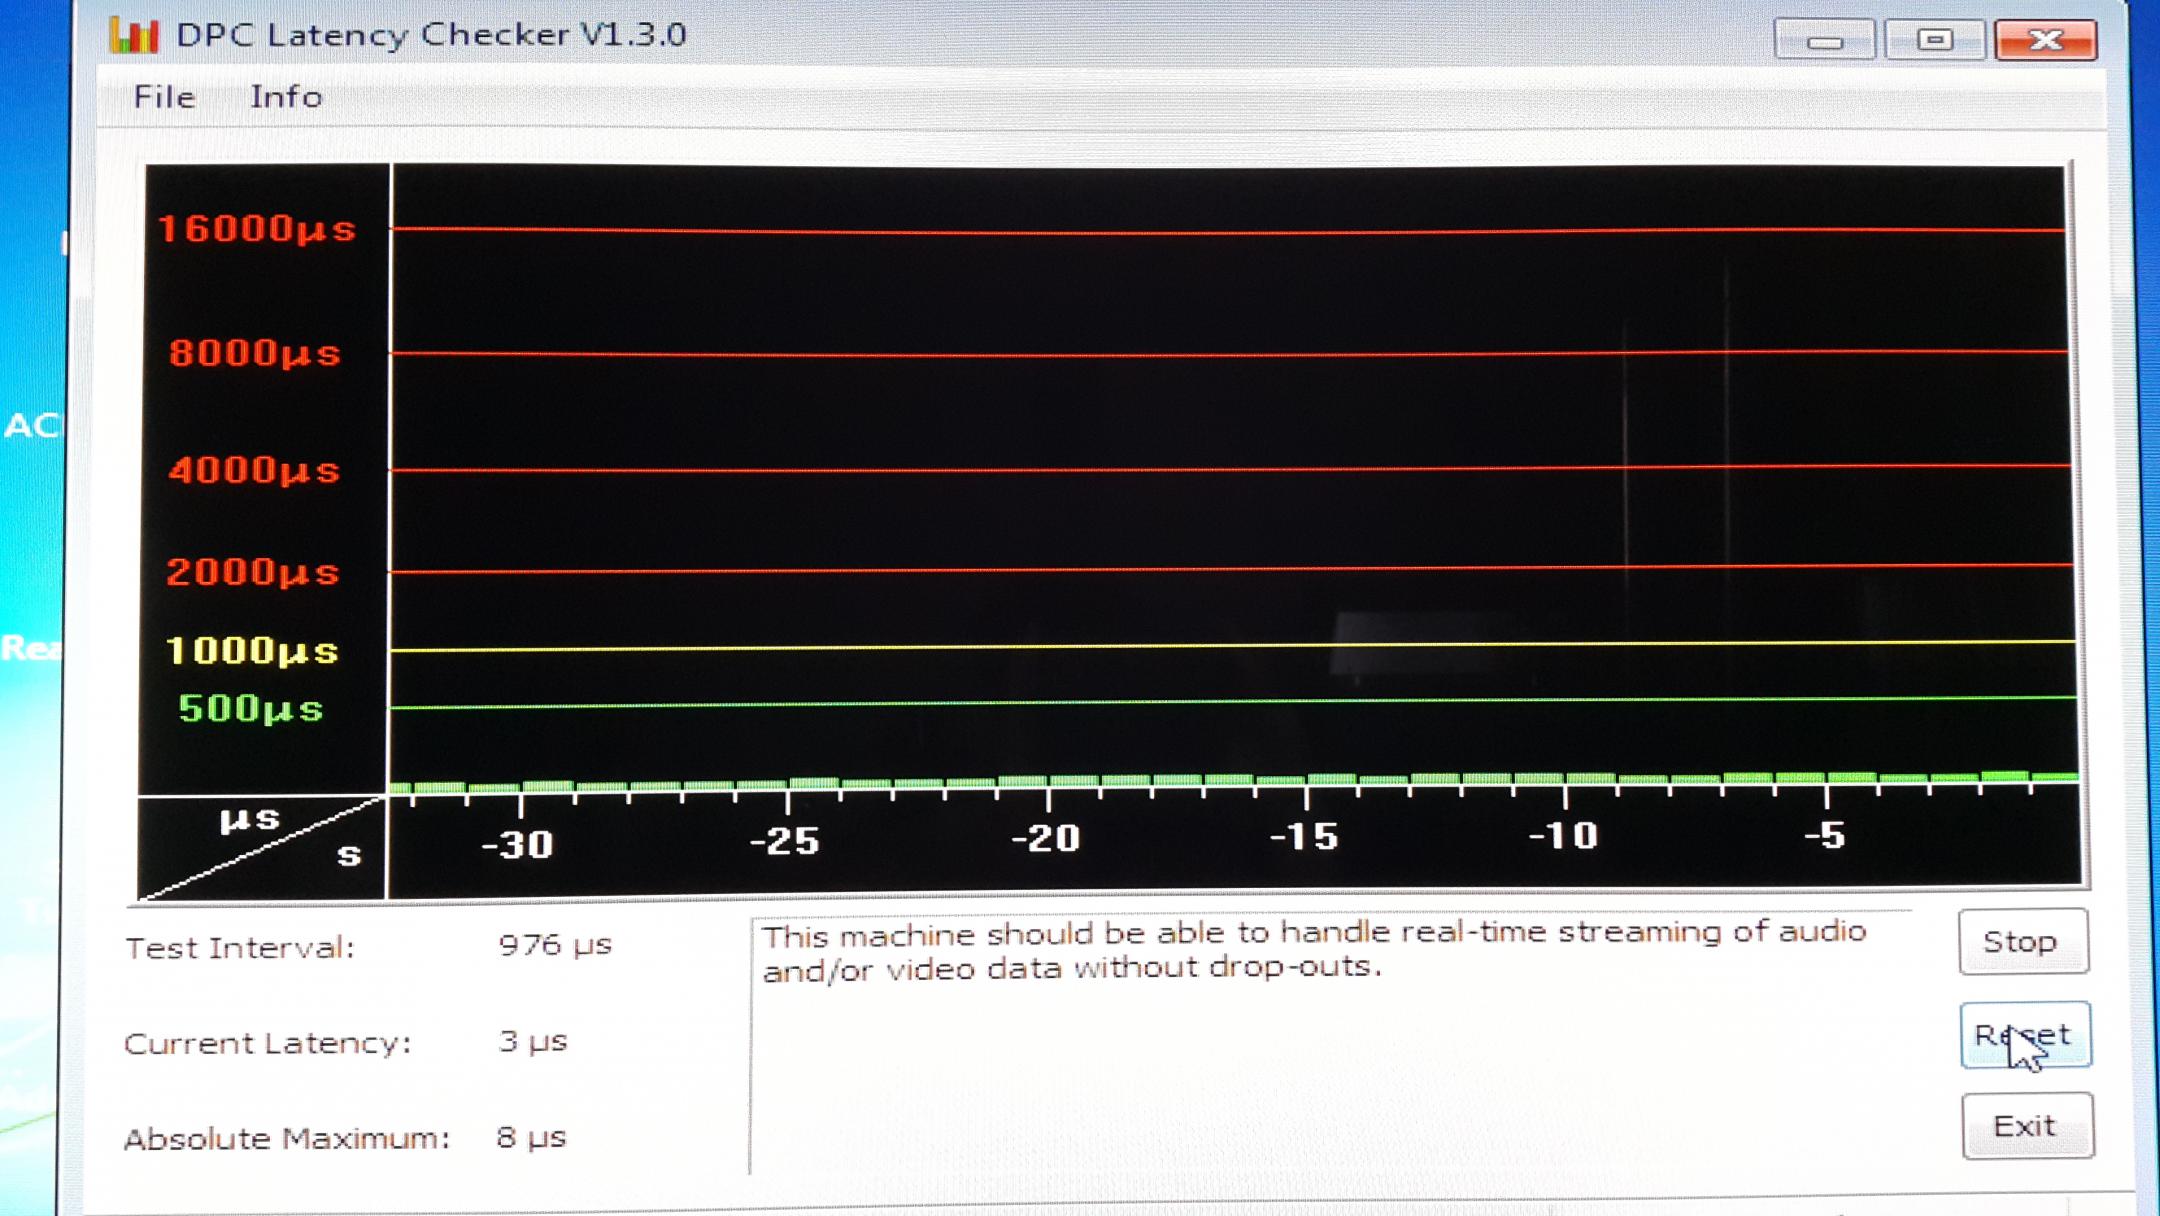
Task: Click the DPC Latency Checker V1.3.0 title text
Action: coord(431,35)
